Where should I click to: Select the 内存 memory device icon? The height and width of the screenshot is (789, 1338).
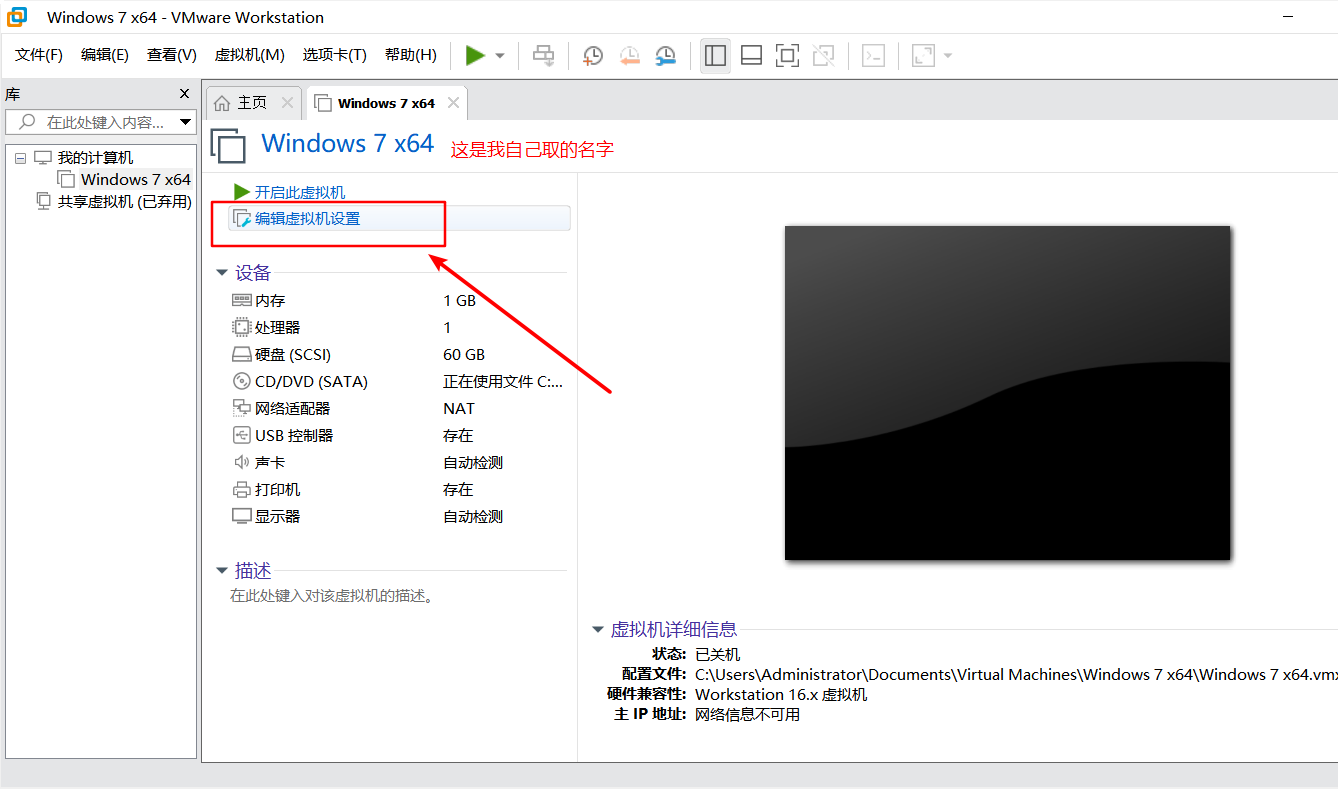coord(241,300)
